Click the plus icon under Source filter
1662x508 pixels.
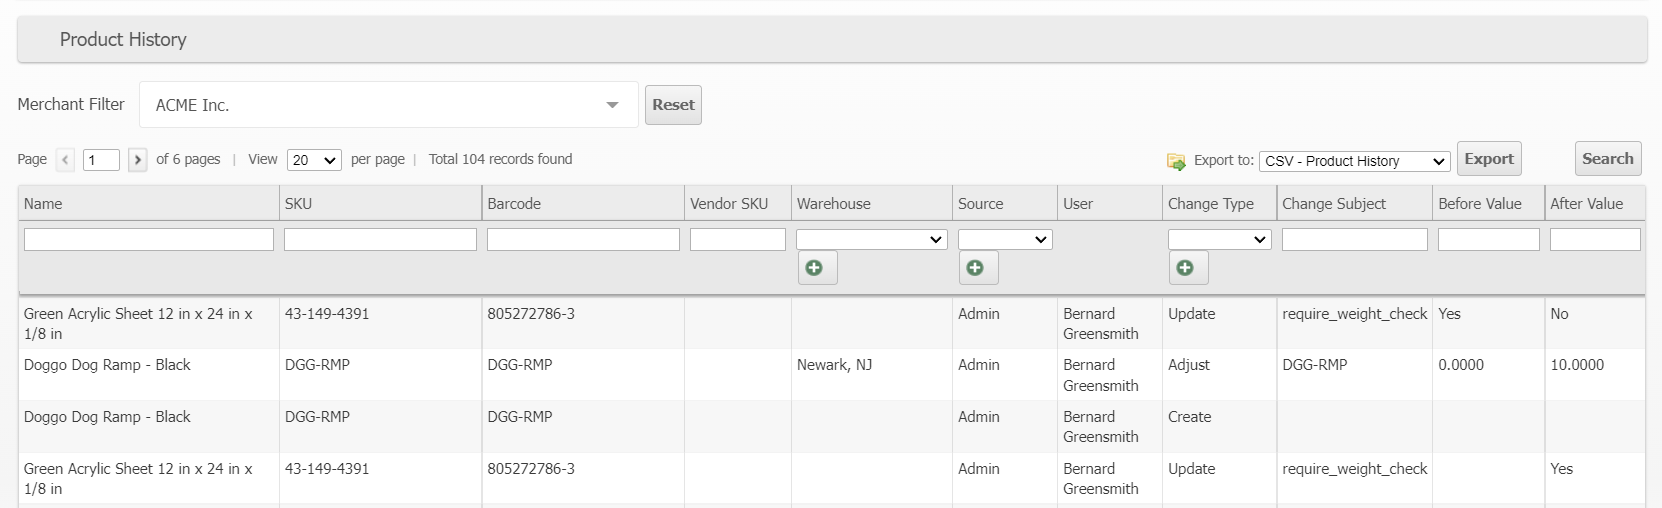977,268
